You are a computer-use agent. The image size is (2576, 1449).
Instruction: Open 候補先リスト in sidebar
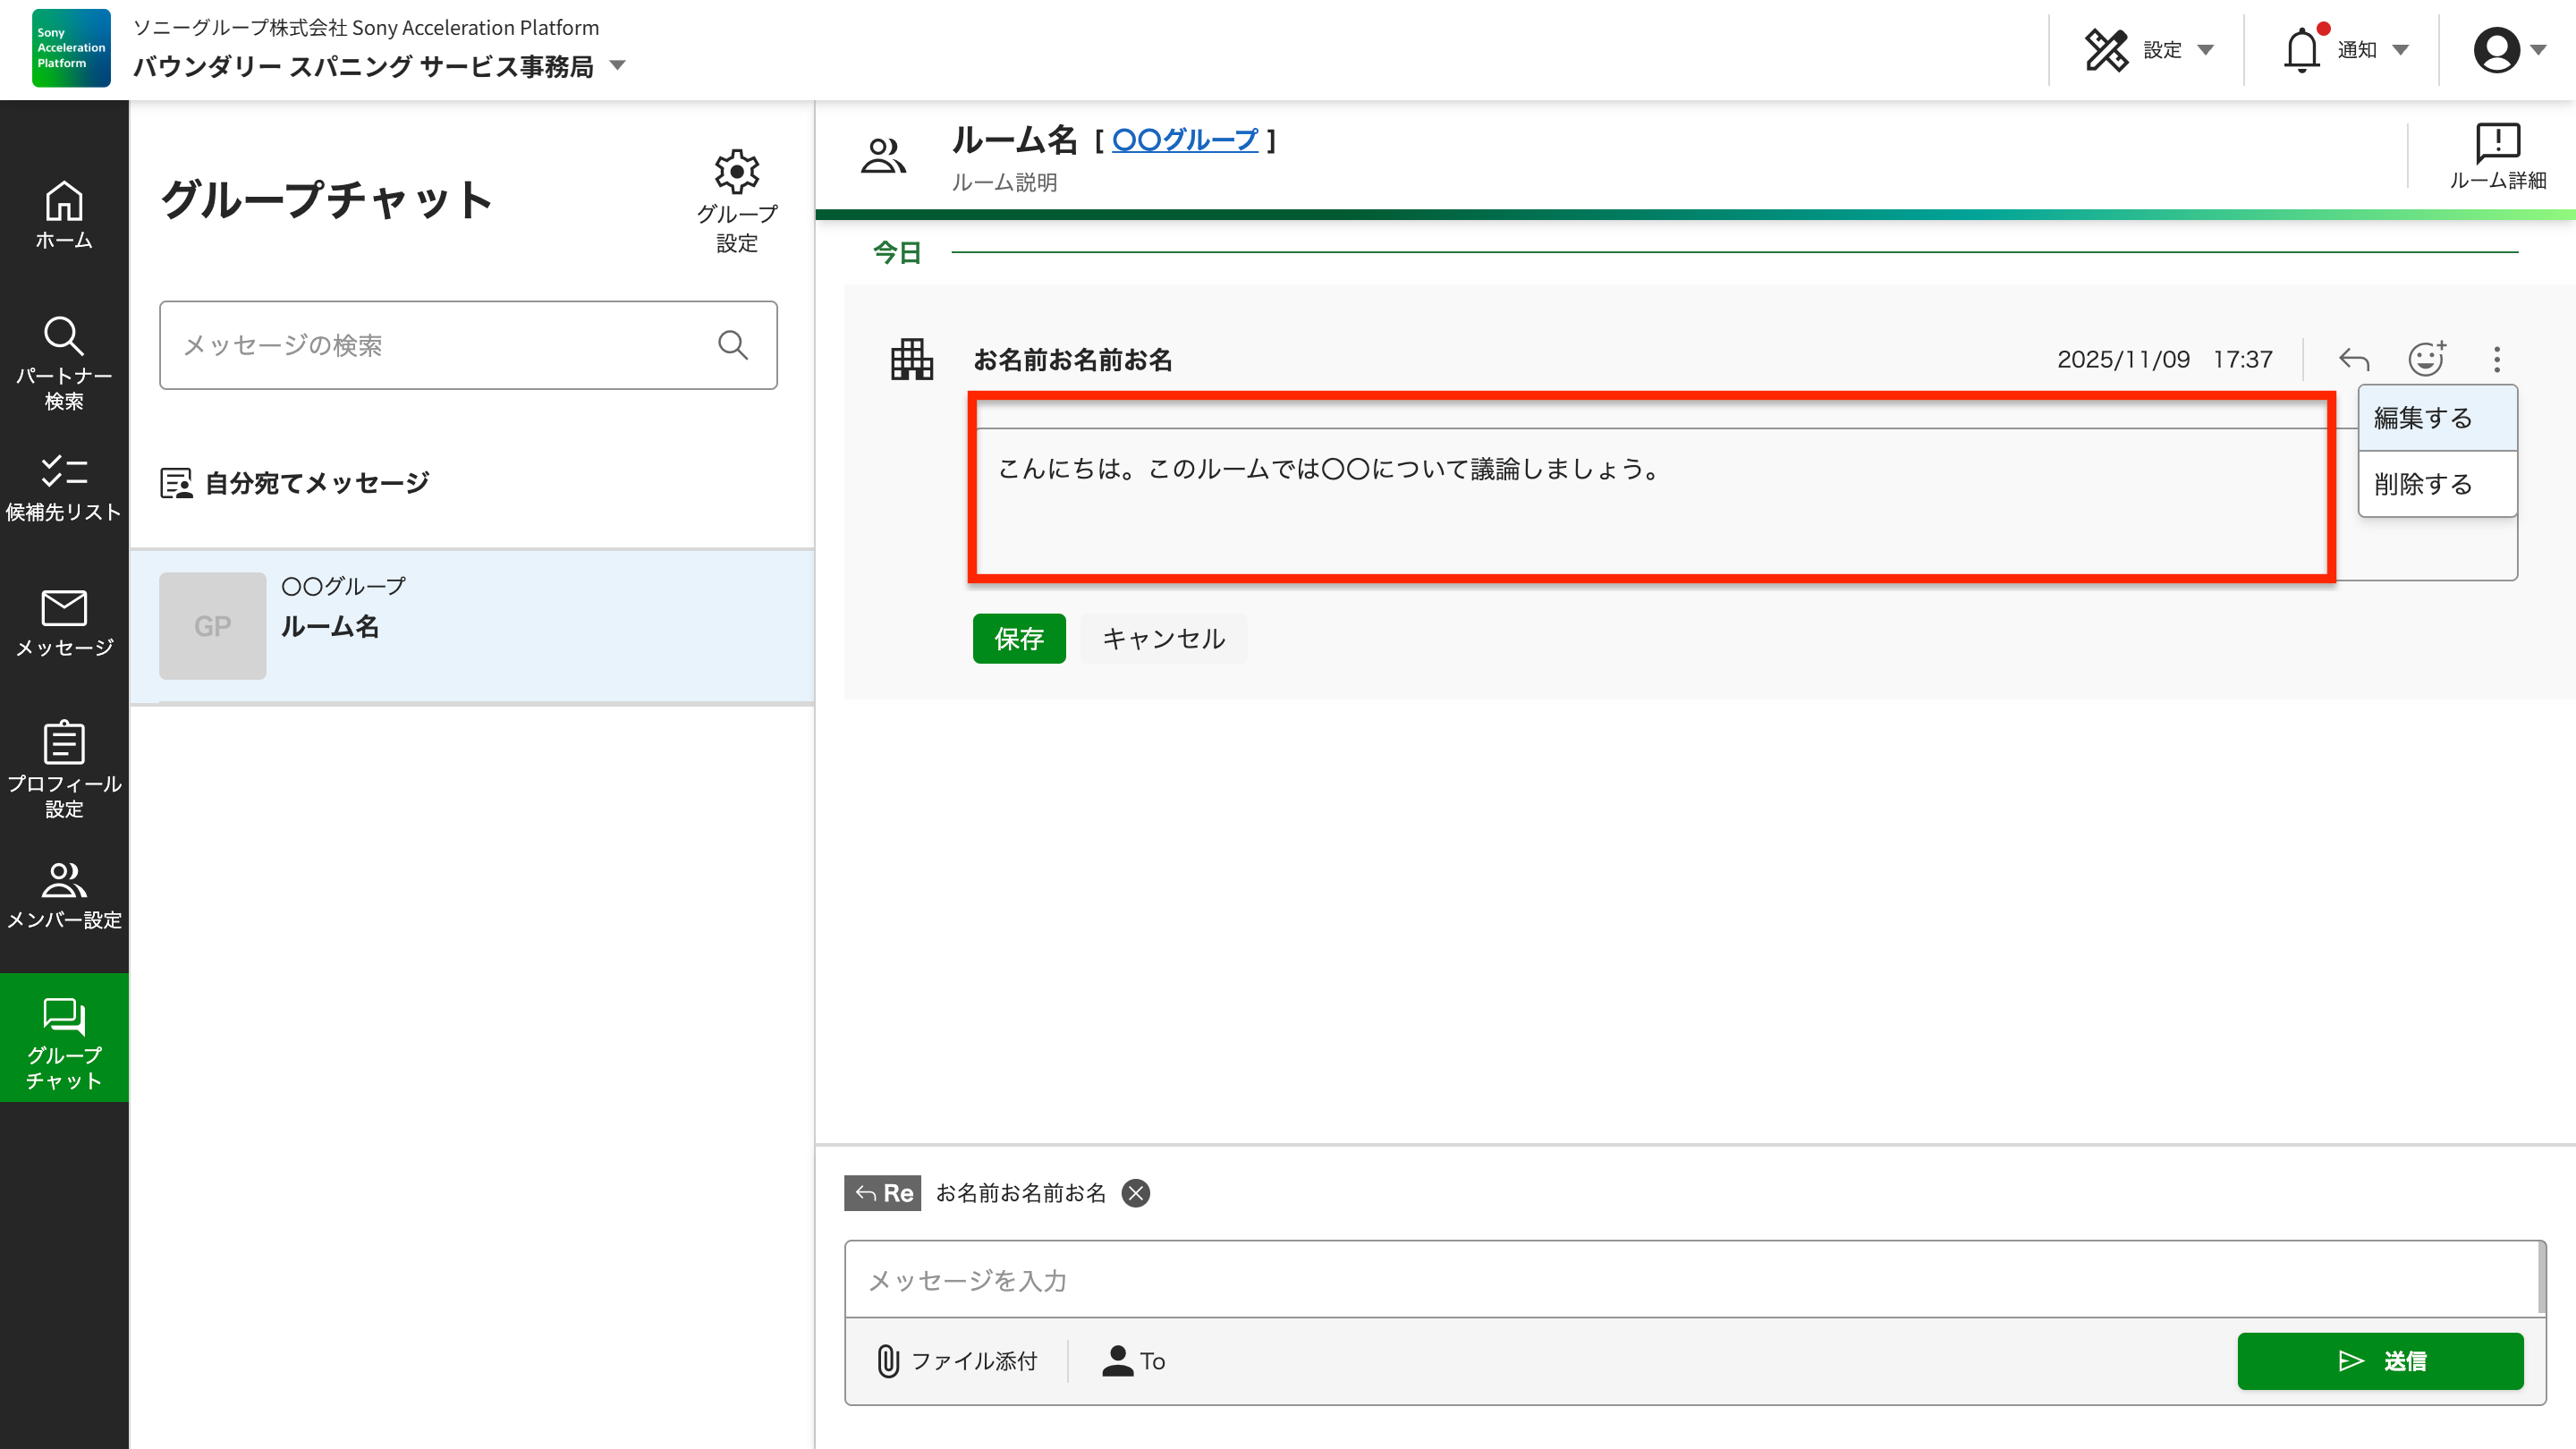[64, 488]
